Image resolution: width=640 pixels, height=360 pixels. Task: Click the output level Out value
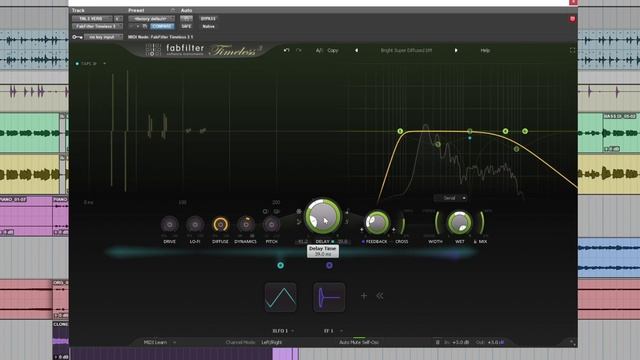pos(496,342)
